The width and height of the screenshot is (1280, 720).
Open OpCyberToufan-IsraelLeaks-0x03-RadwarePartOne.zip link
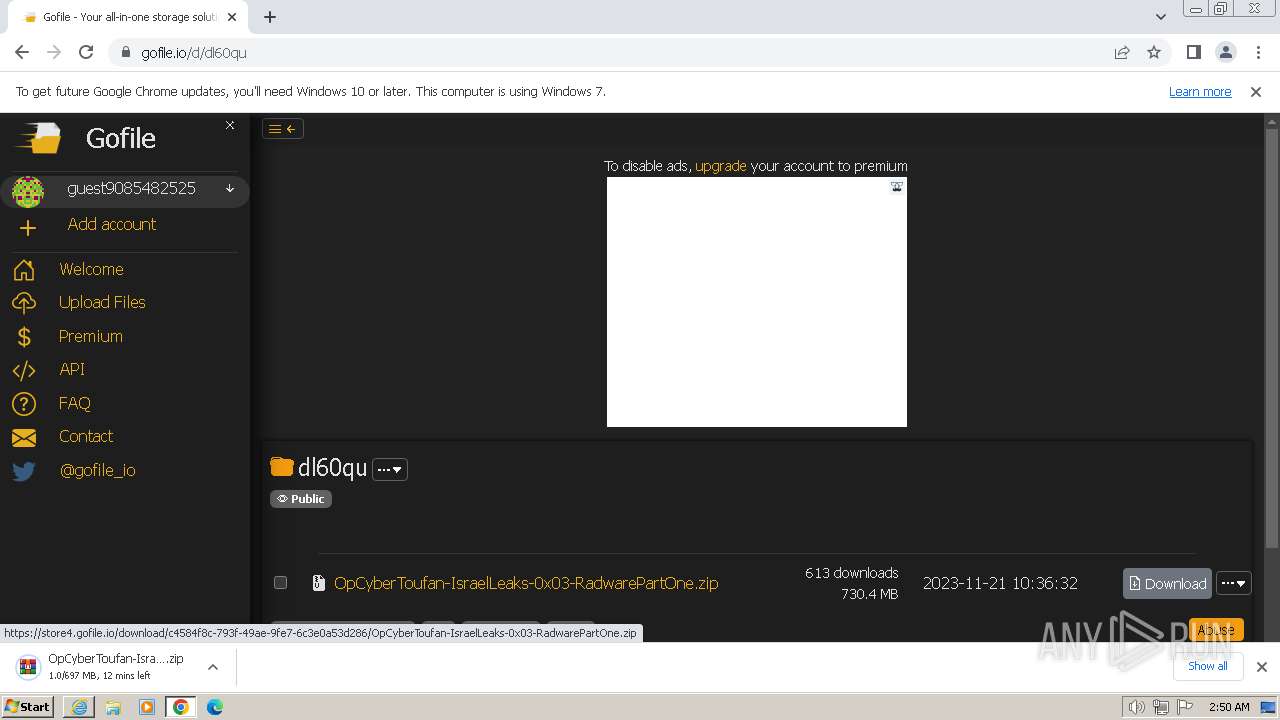(526, 583)
